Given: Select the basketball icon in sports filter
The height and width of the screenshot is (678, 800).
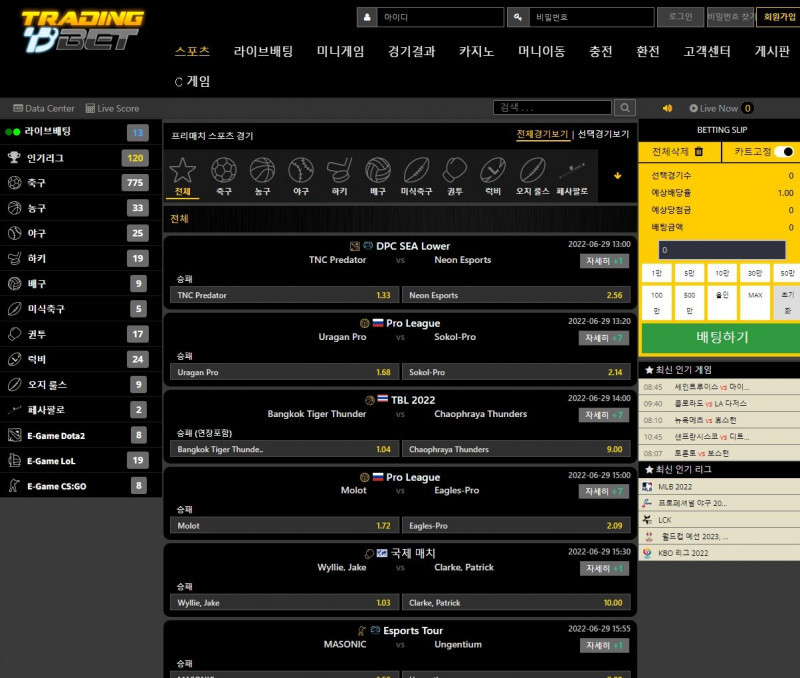Looking at the screenshot, I should click(262, 170).
